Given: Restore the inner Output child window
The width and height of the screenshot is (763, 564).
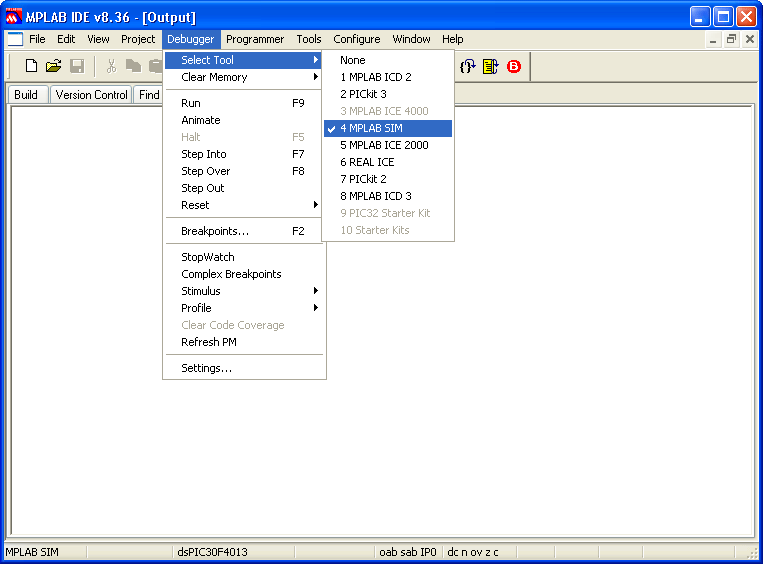Looking at the screenshot, I should [731, 39].
